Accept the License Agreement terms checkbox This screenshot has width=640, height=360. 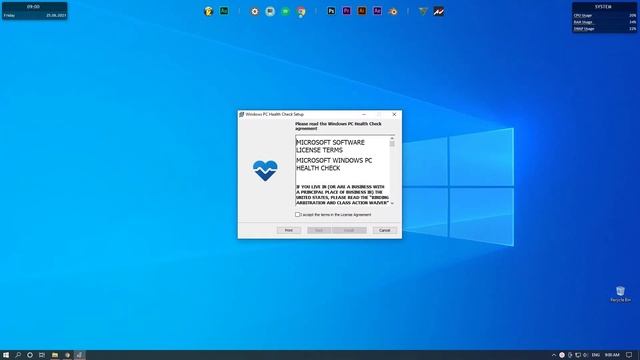(298, 214)
